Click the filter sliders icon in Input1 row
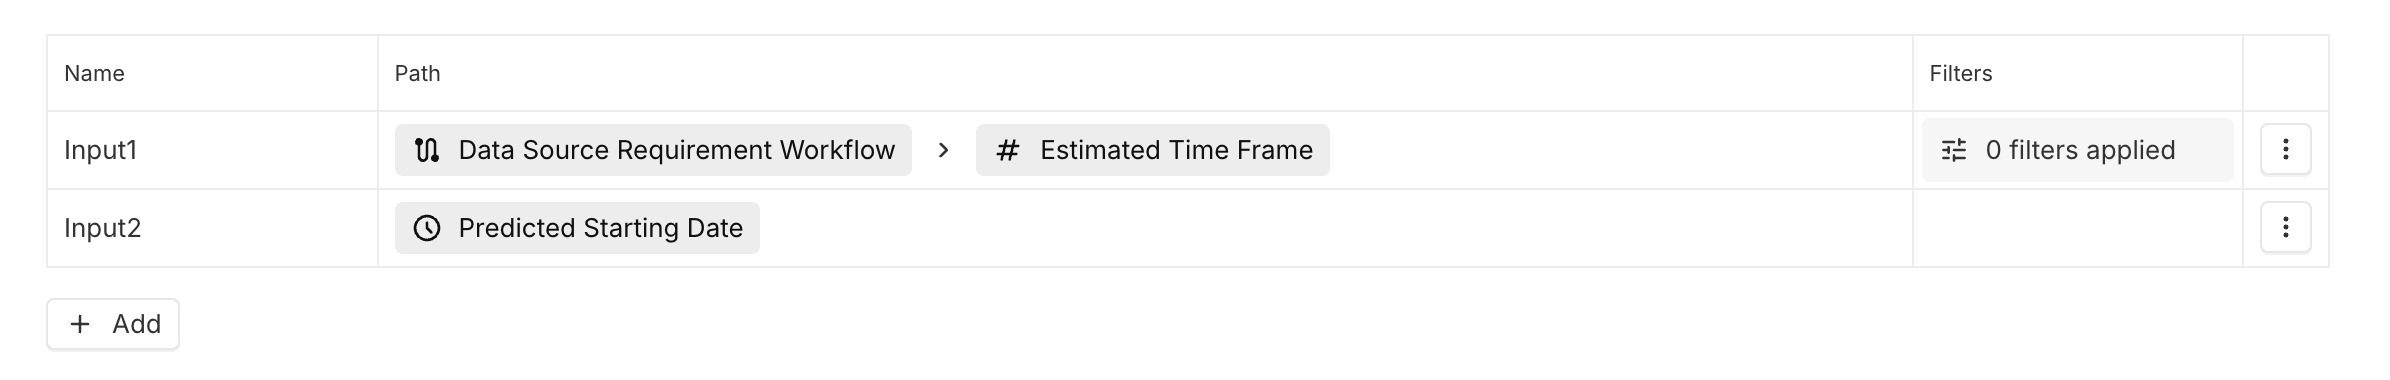This screenshot has height=380, width=2390. (1954, 150)
